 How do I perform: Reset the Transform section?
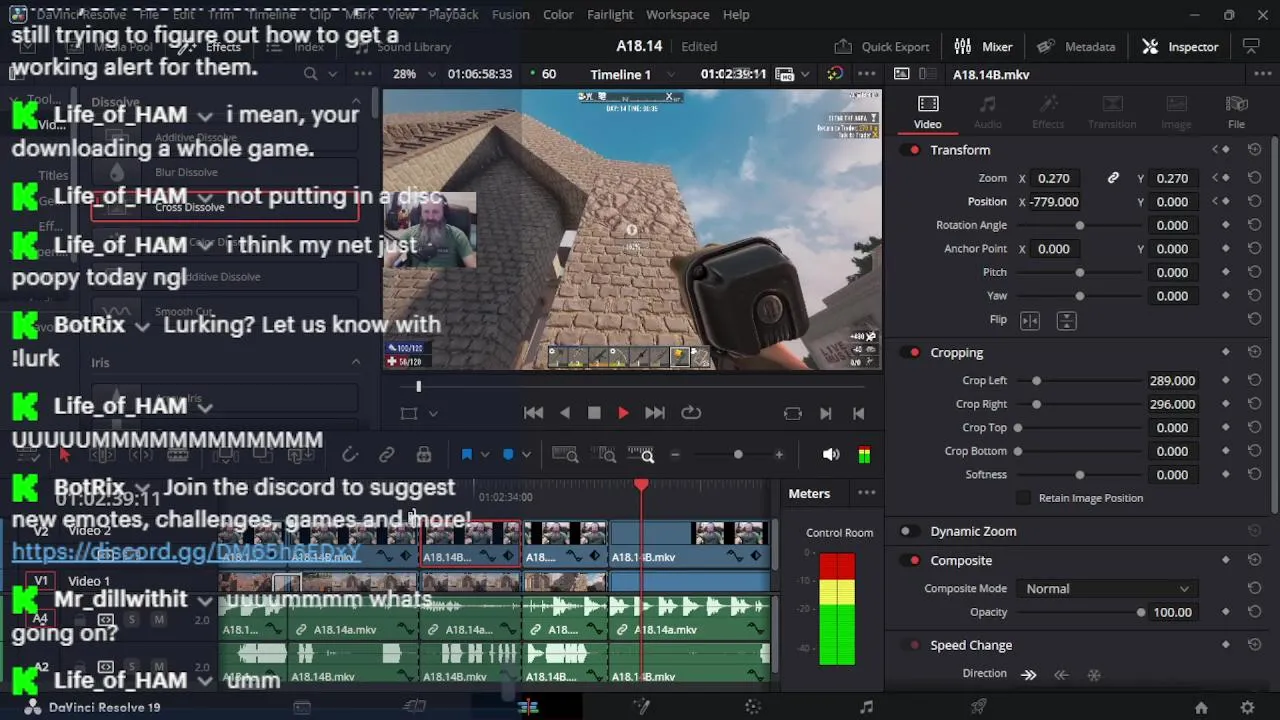[x=1254, y=150]
